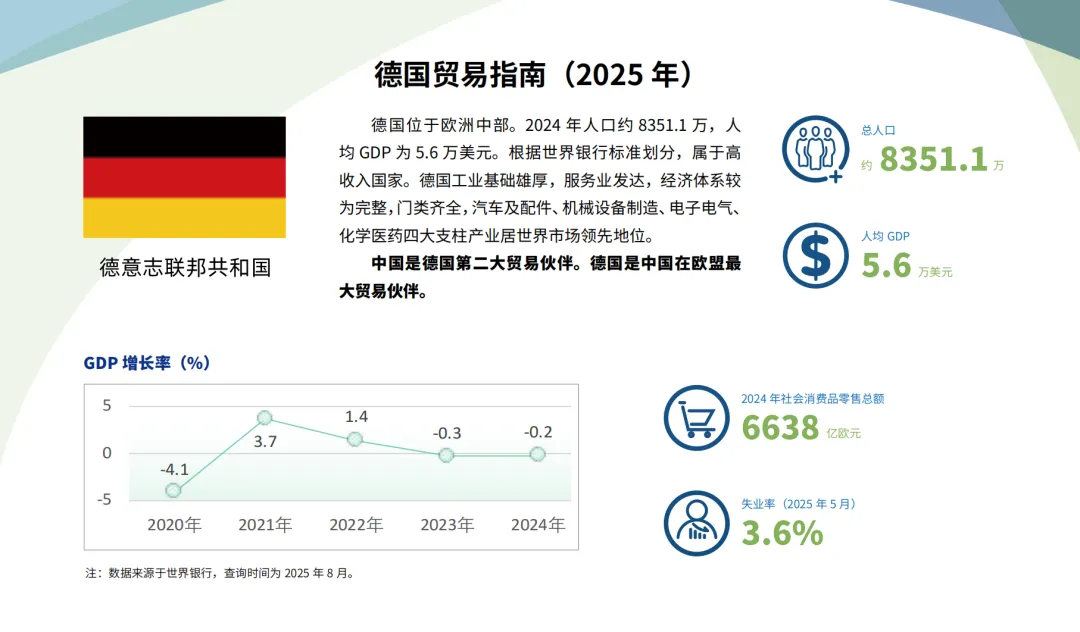
Task: Click the 2024 data point showing -0.2
Action: 536,455
